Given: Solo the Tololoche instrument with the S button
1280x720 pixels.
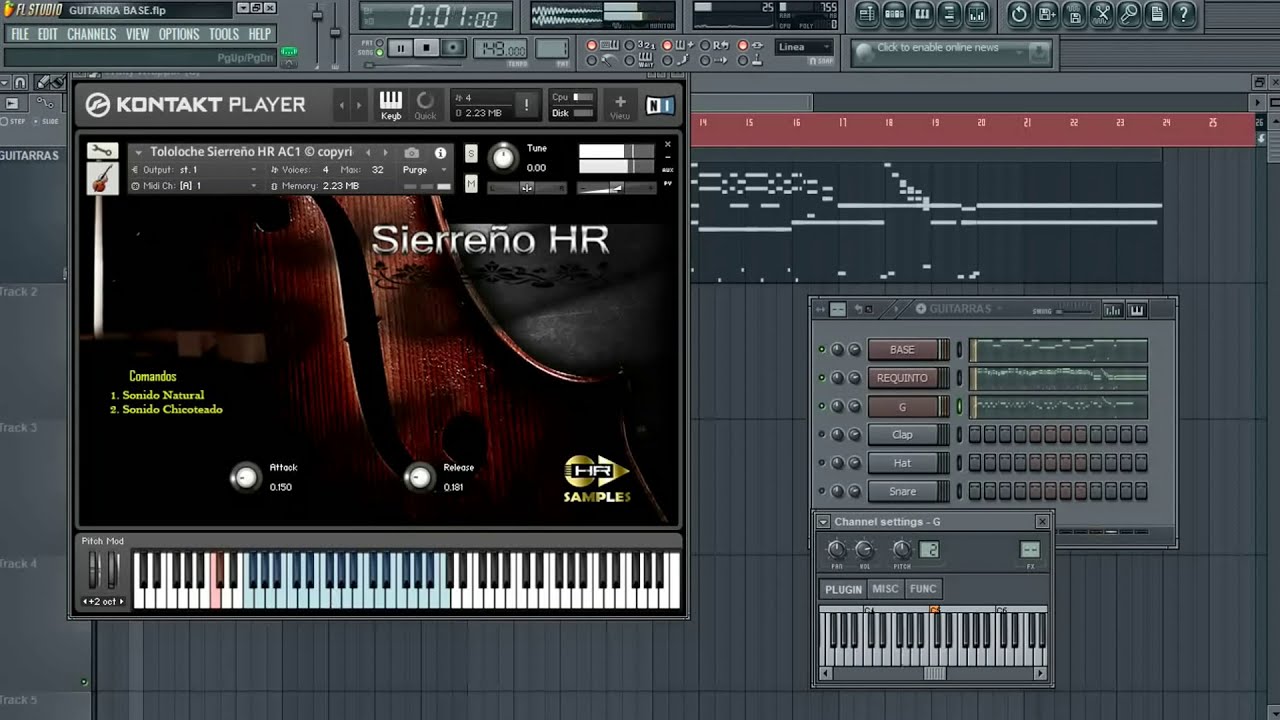Looking at the screenshot, I should pyautogui.click(x=472, y=154).
